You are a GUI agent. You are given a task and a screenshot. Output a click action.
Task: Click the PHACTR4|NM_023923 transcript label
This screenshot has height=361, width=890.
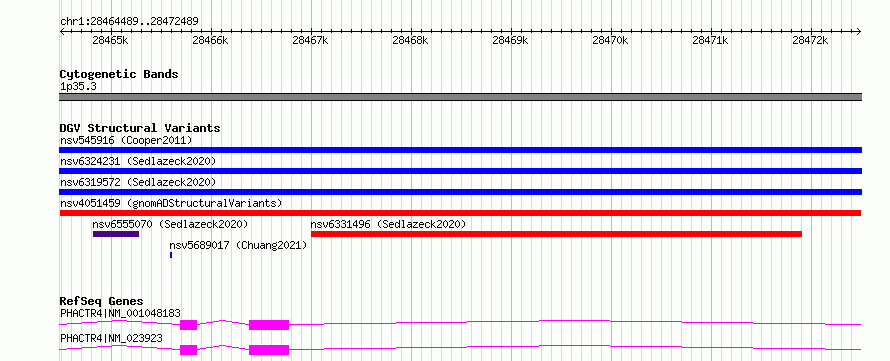pyautogui.click(x=111, y=338)
